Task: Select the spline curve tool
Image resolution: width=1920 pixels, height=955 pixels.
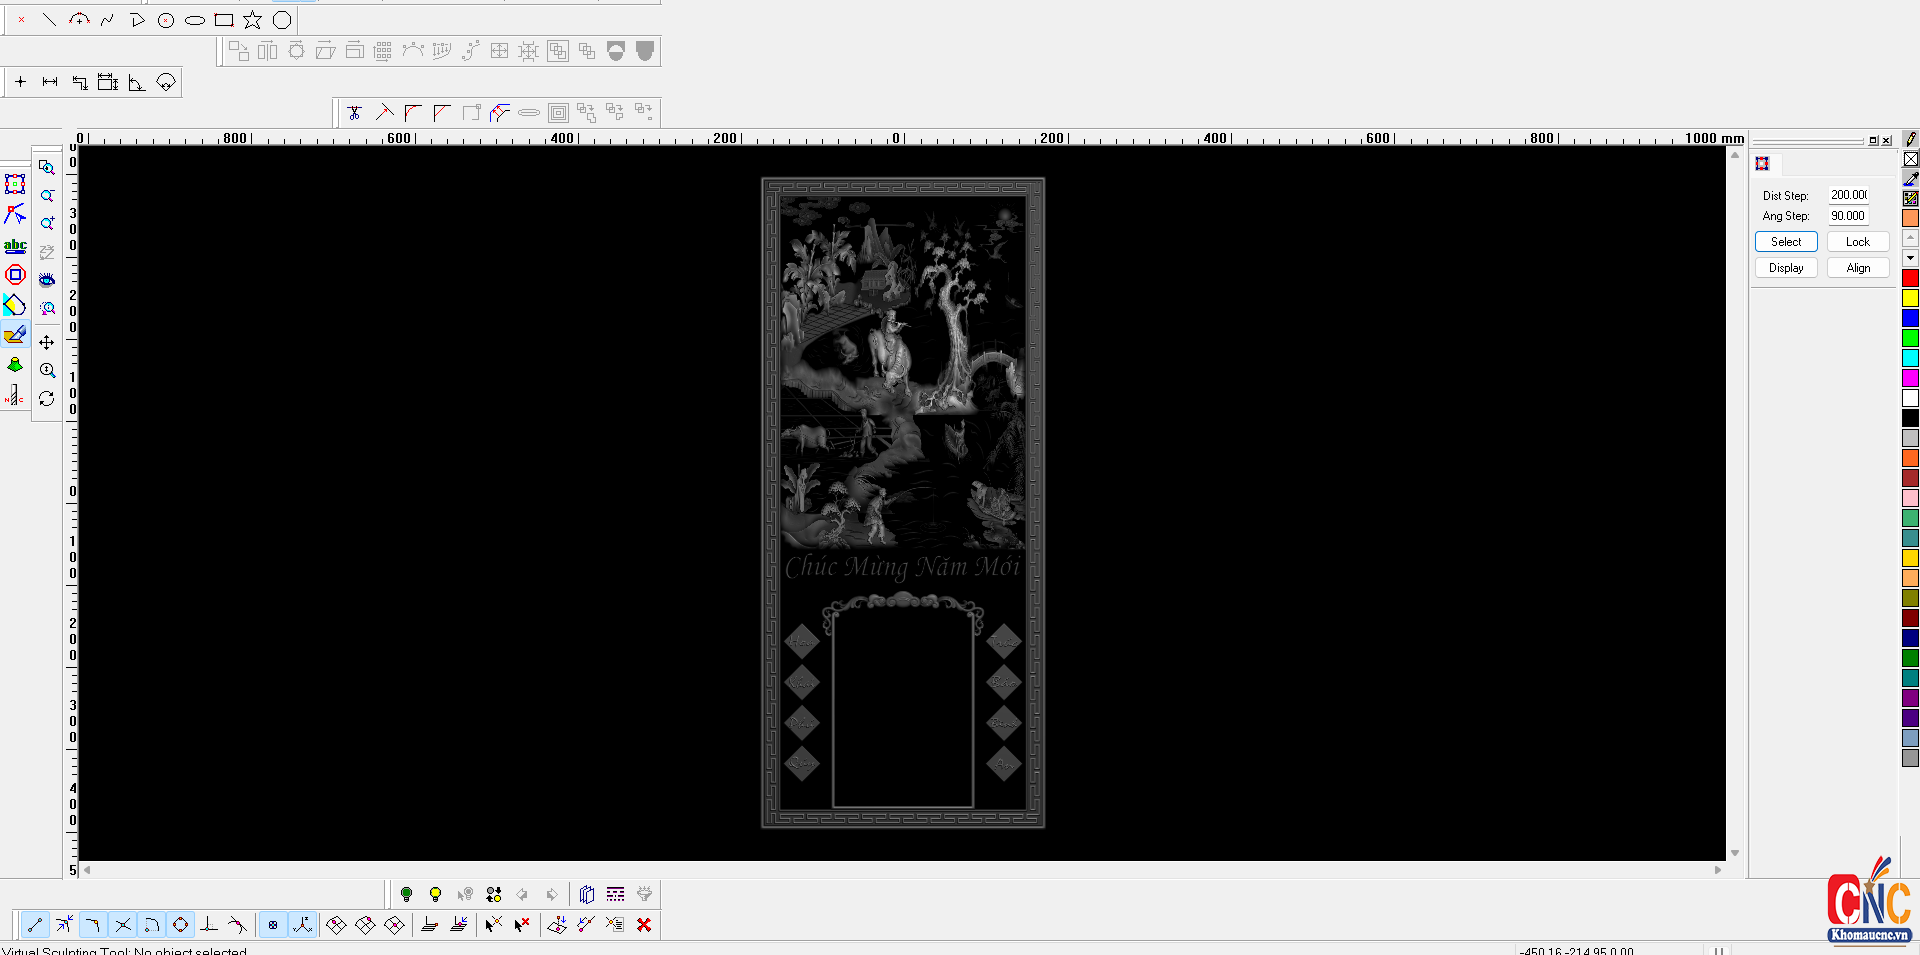Action: pyautogui.click(x=107, y=20)
